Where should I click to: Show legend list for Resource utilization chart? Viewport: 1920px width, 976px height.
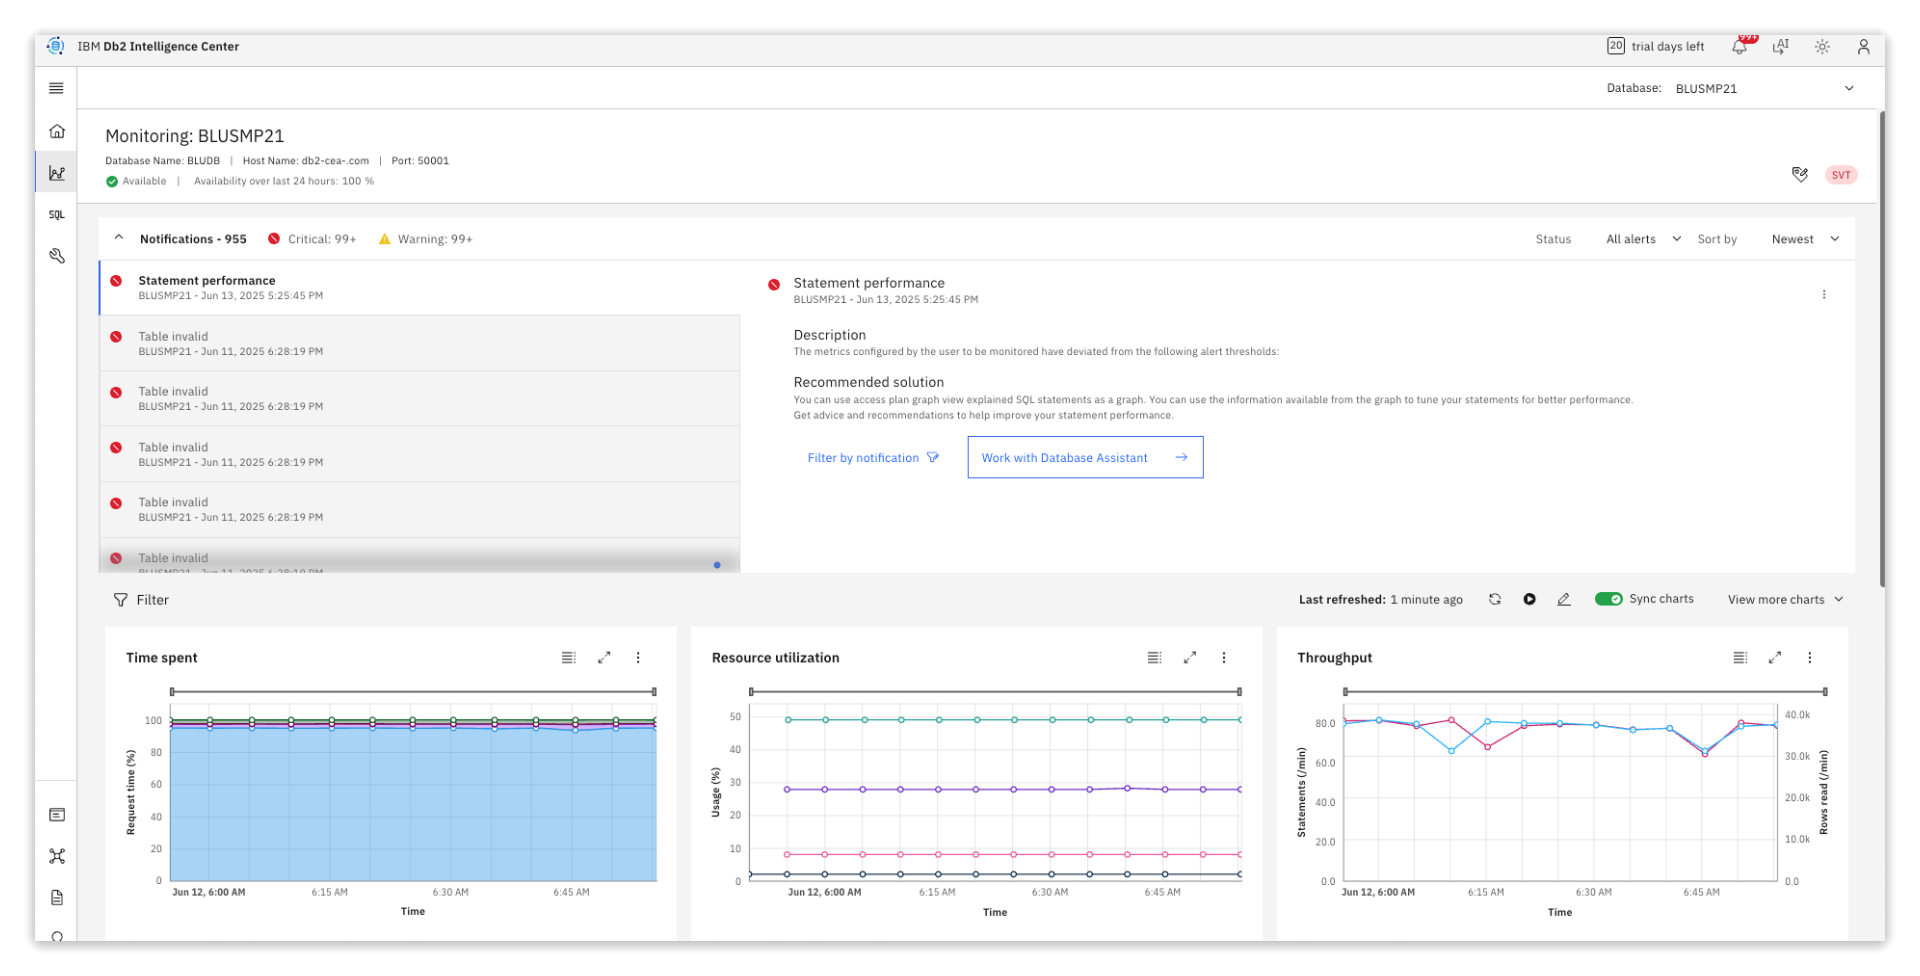[1155, 658]
